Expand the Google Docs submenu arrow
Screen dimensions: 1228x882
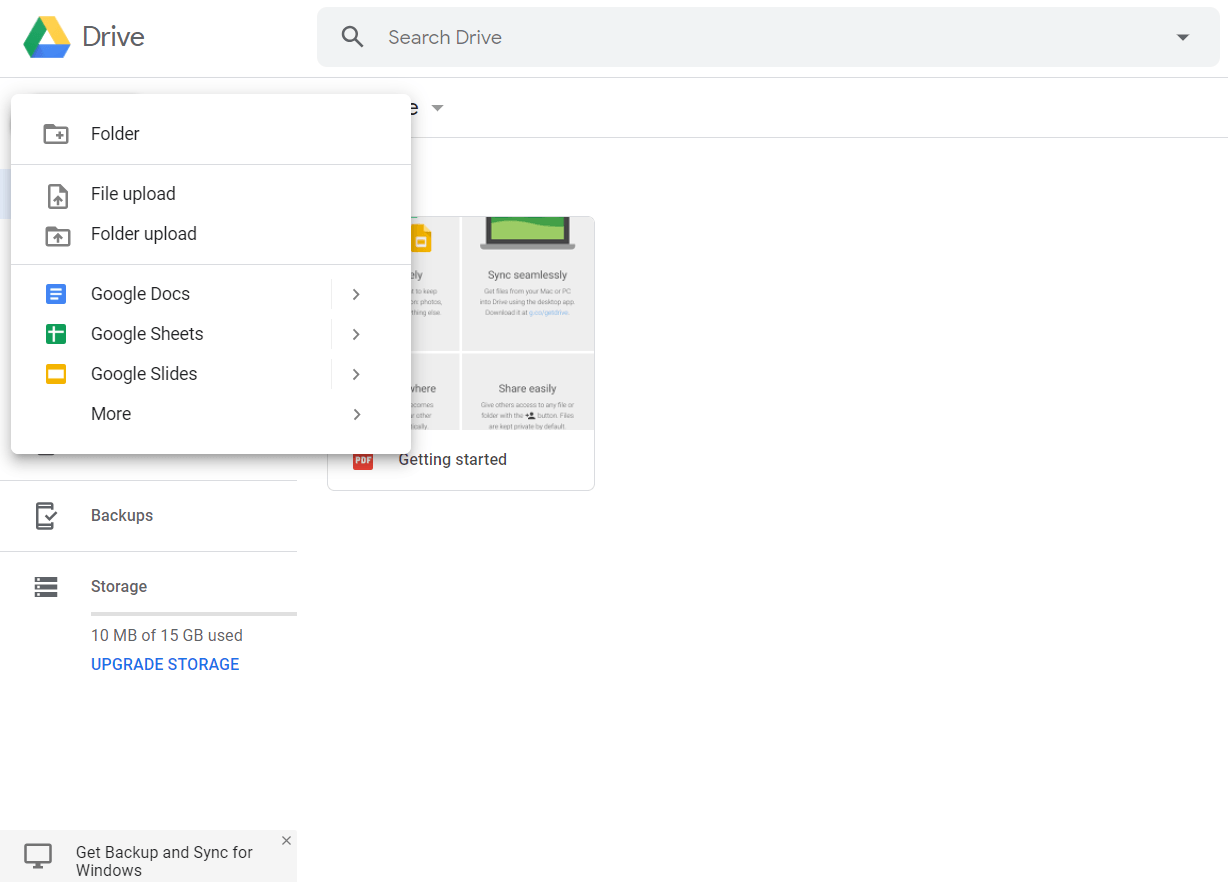click(x=356, y=294)
